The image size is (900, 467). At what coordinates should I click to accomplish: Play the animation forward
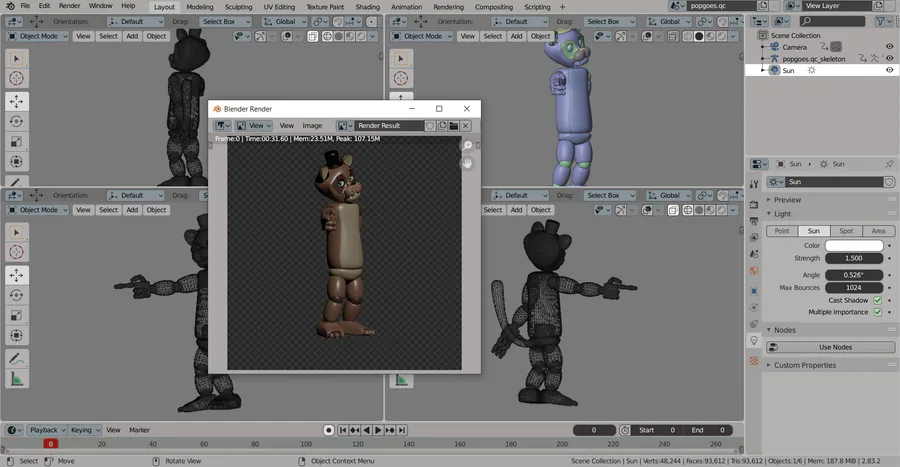coord(378,430)
